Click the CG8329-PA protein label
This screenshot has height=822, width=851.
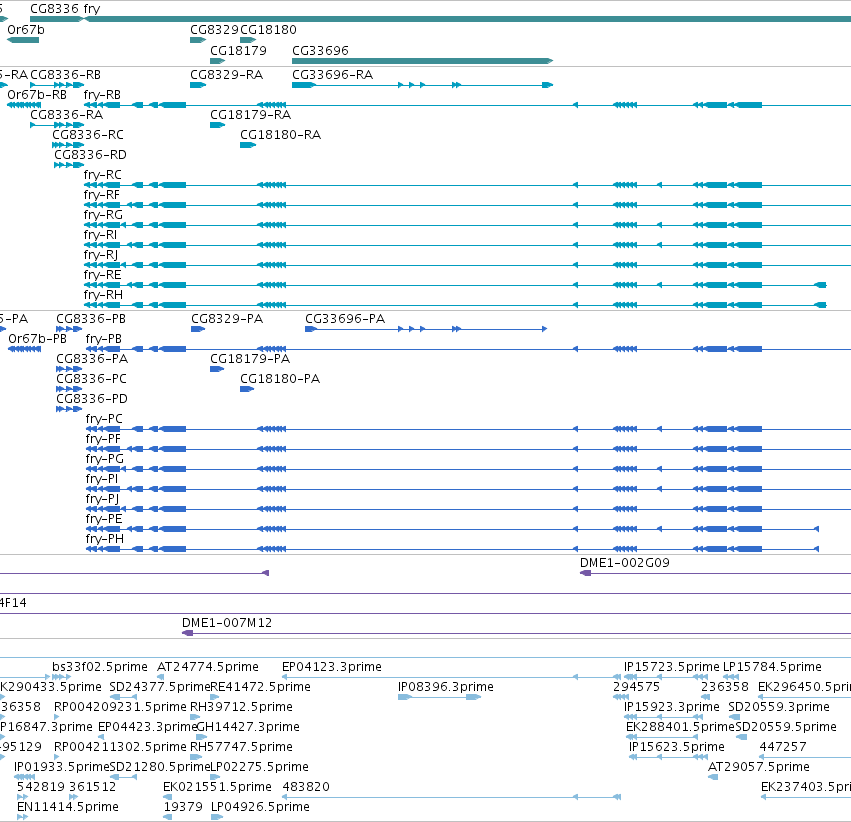coord(227,319)
